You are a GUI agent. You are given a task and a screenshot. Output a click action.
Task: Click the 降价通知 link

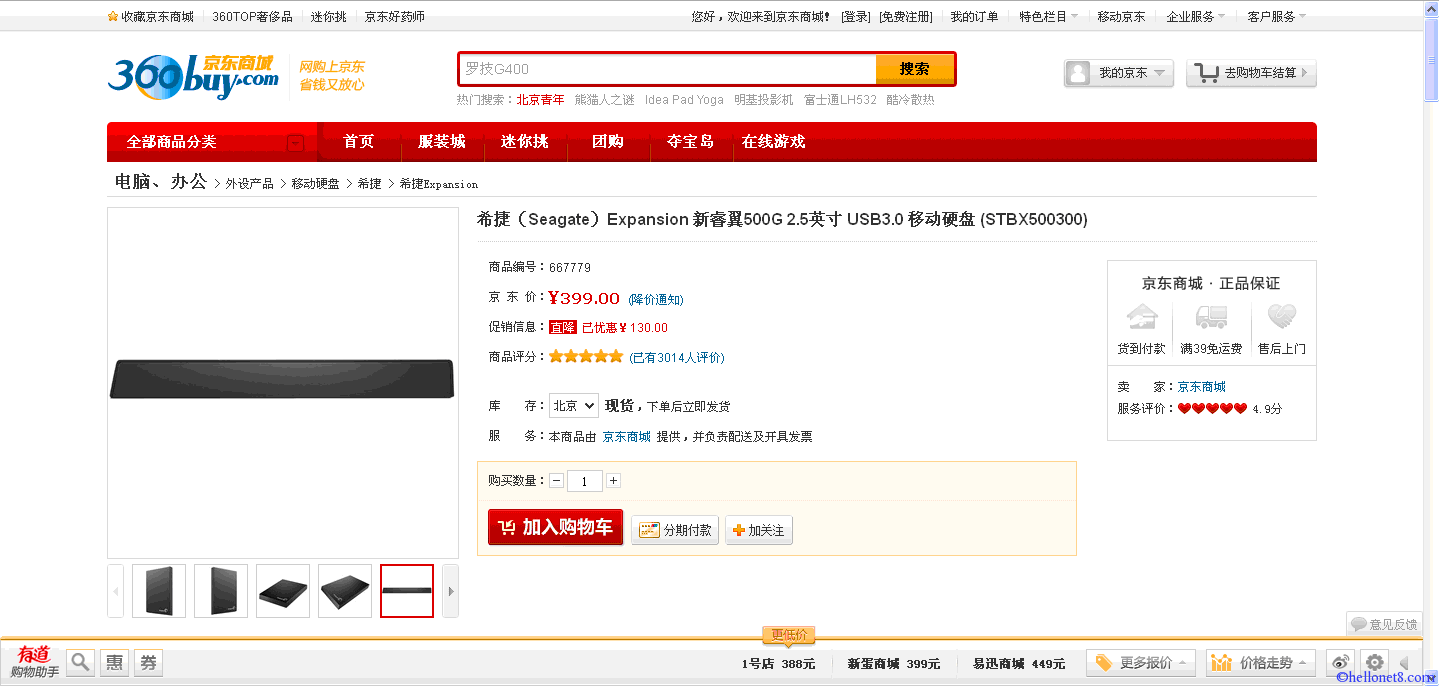click(656, 300)
